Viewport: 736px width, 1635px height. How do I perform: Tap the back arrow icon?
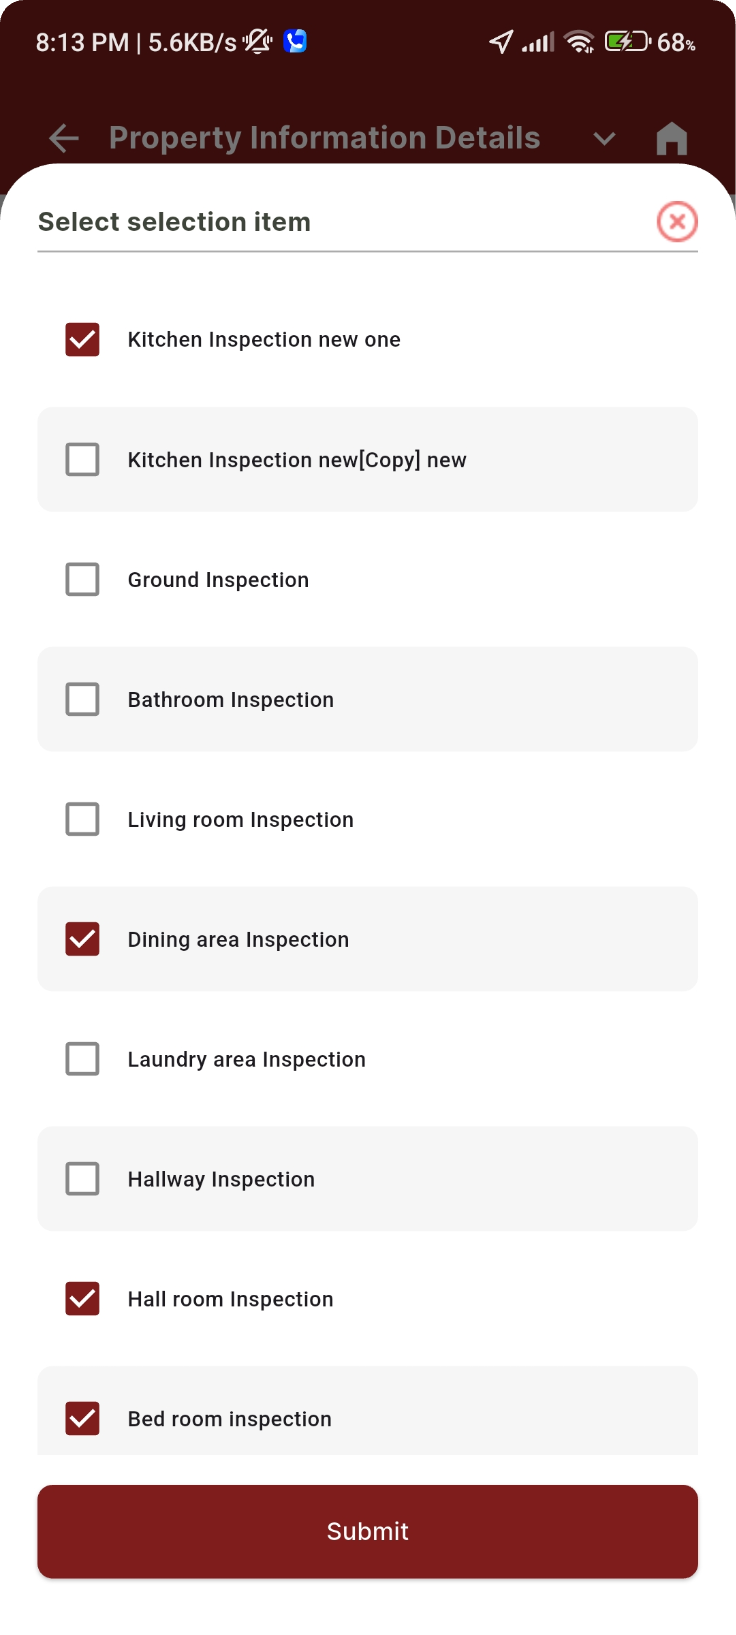pos(64,138)
